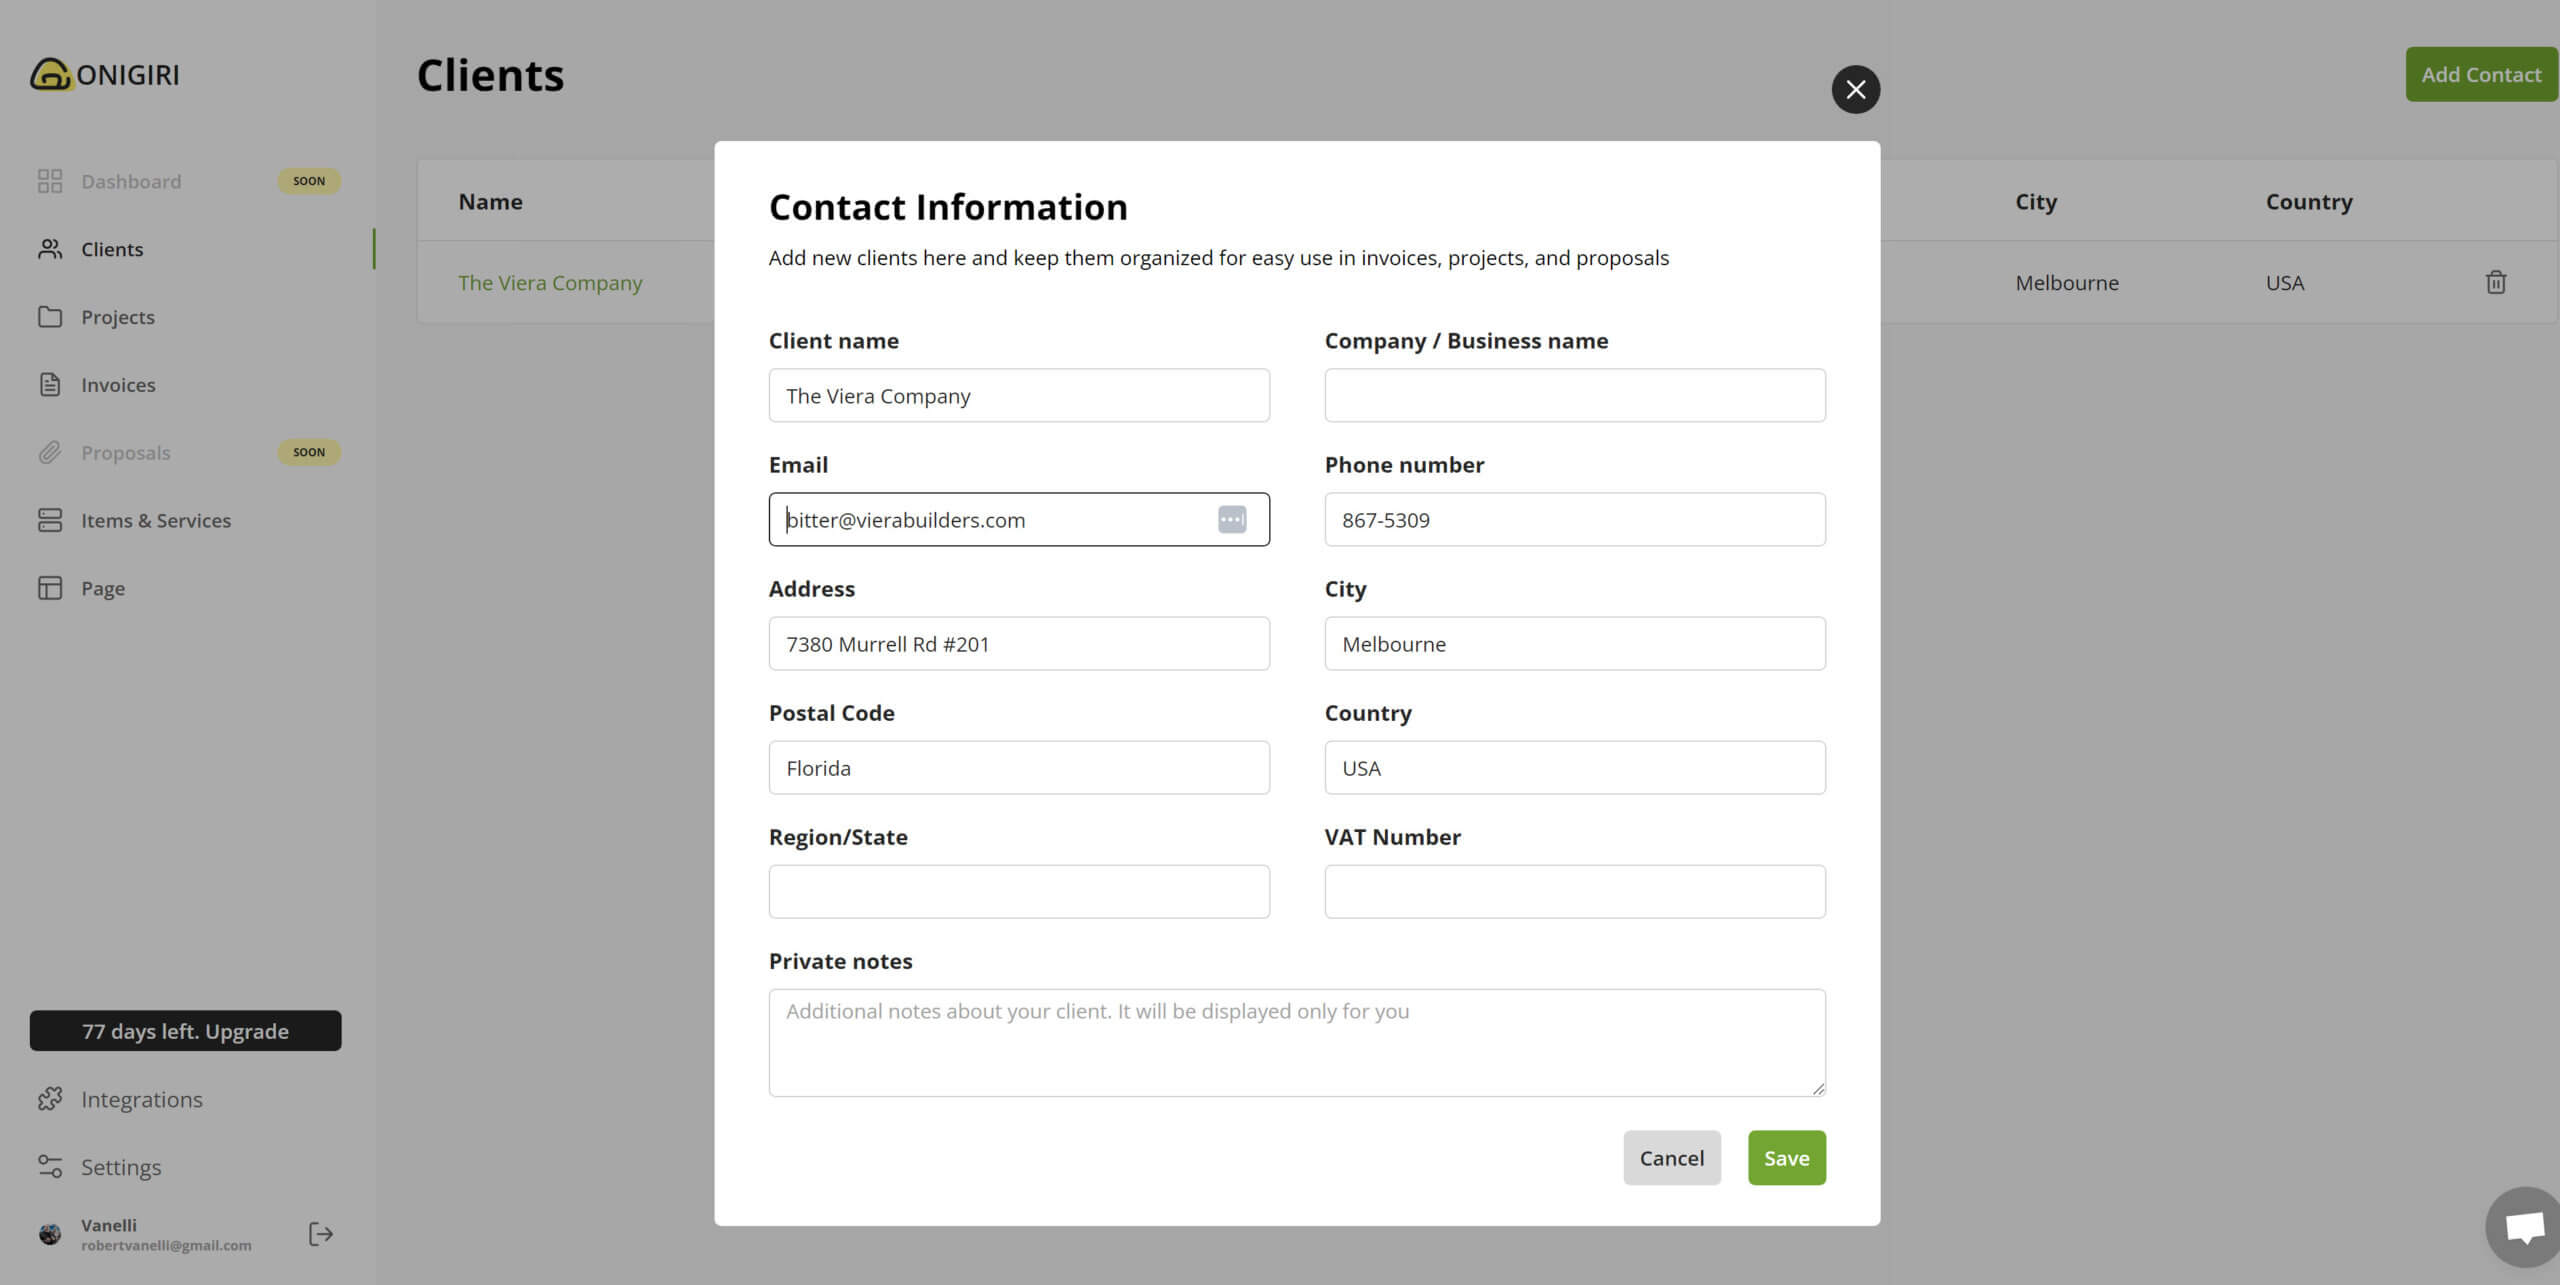Click the Region/State input field

point(1018,892)
